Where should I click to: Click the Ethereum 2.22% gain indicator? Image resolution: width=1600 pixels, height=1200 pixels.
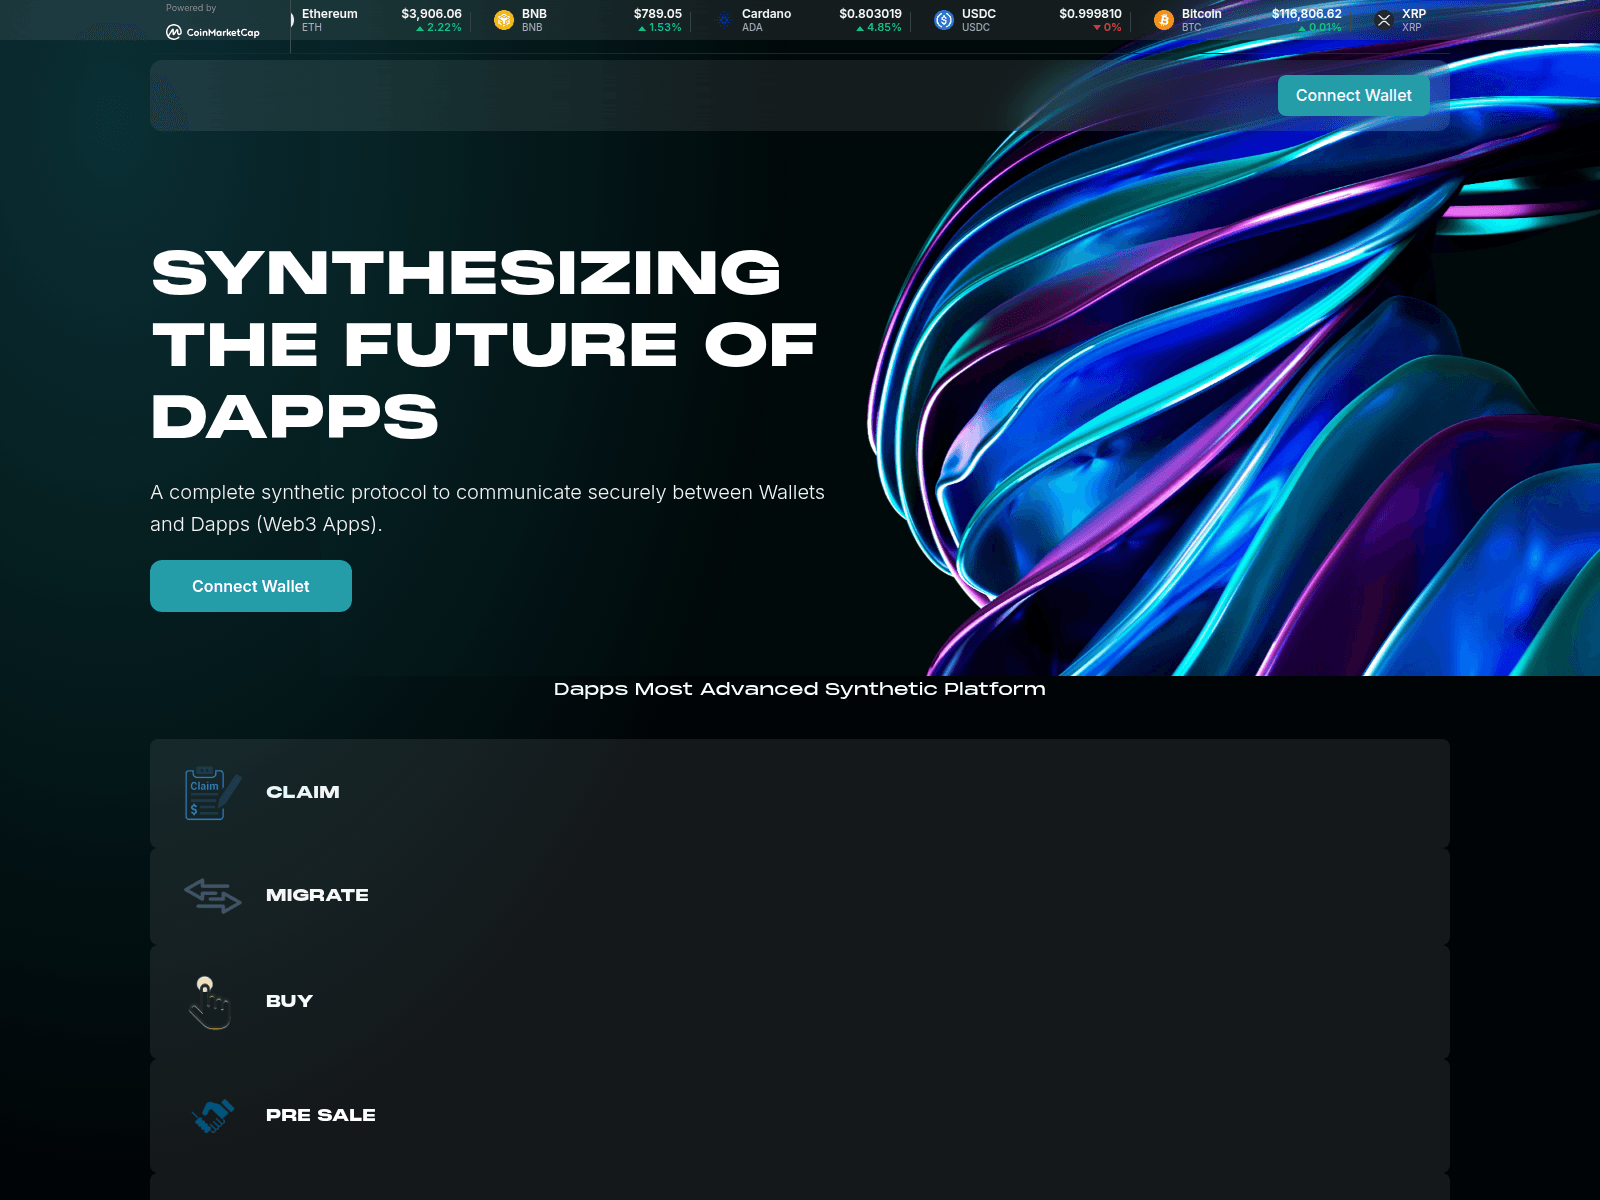pos(440,27)
